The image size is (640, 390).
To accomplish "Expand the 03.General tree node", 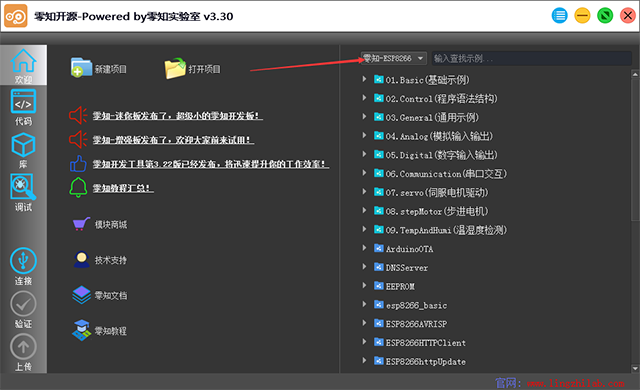I will 364,116.
